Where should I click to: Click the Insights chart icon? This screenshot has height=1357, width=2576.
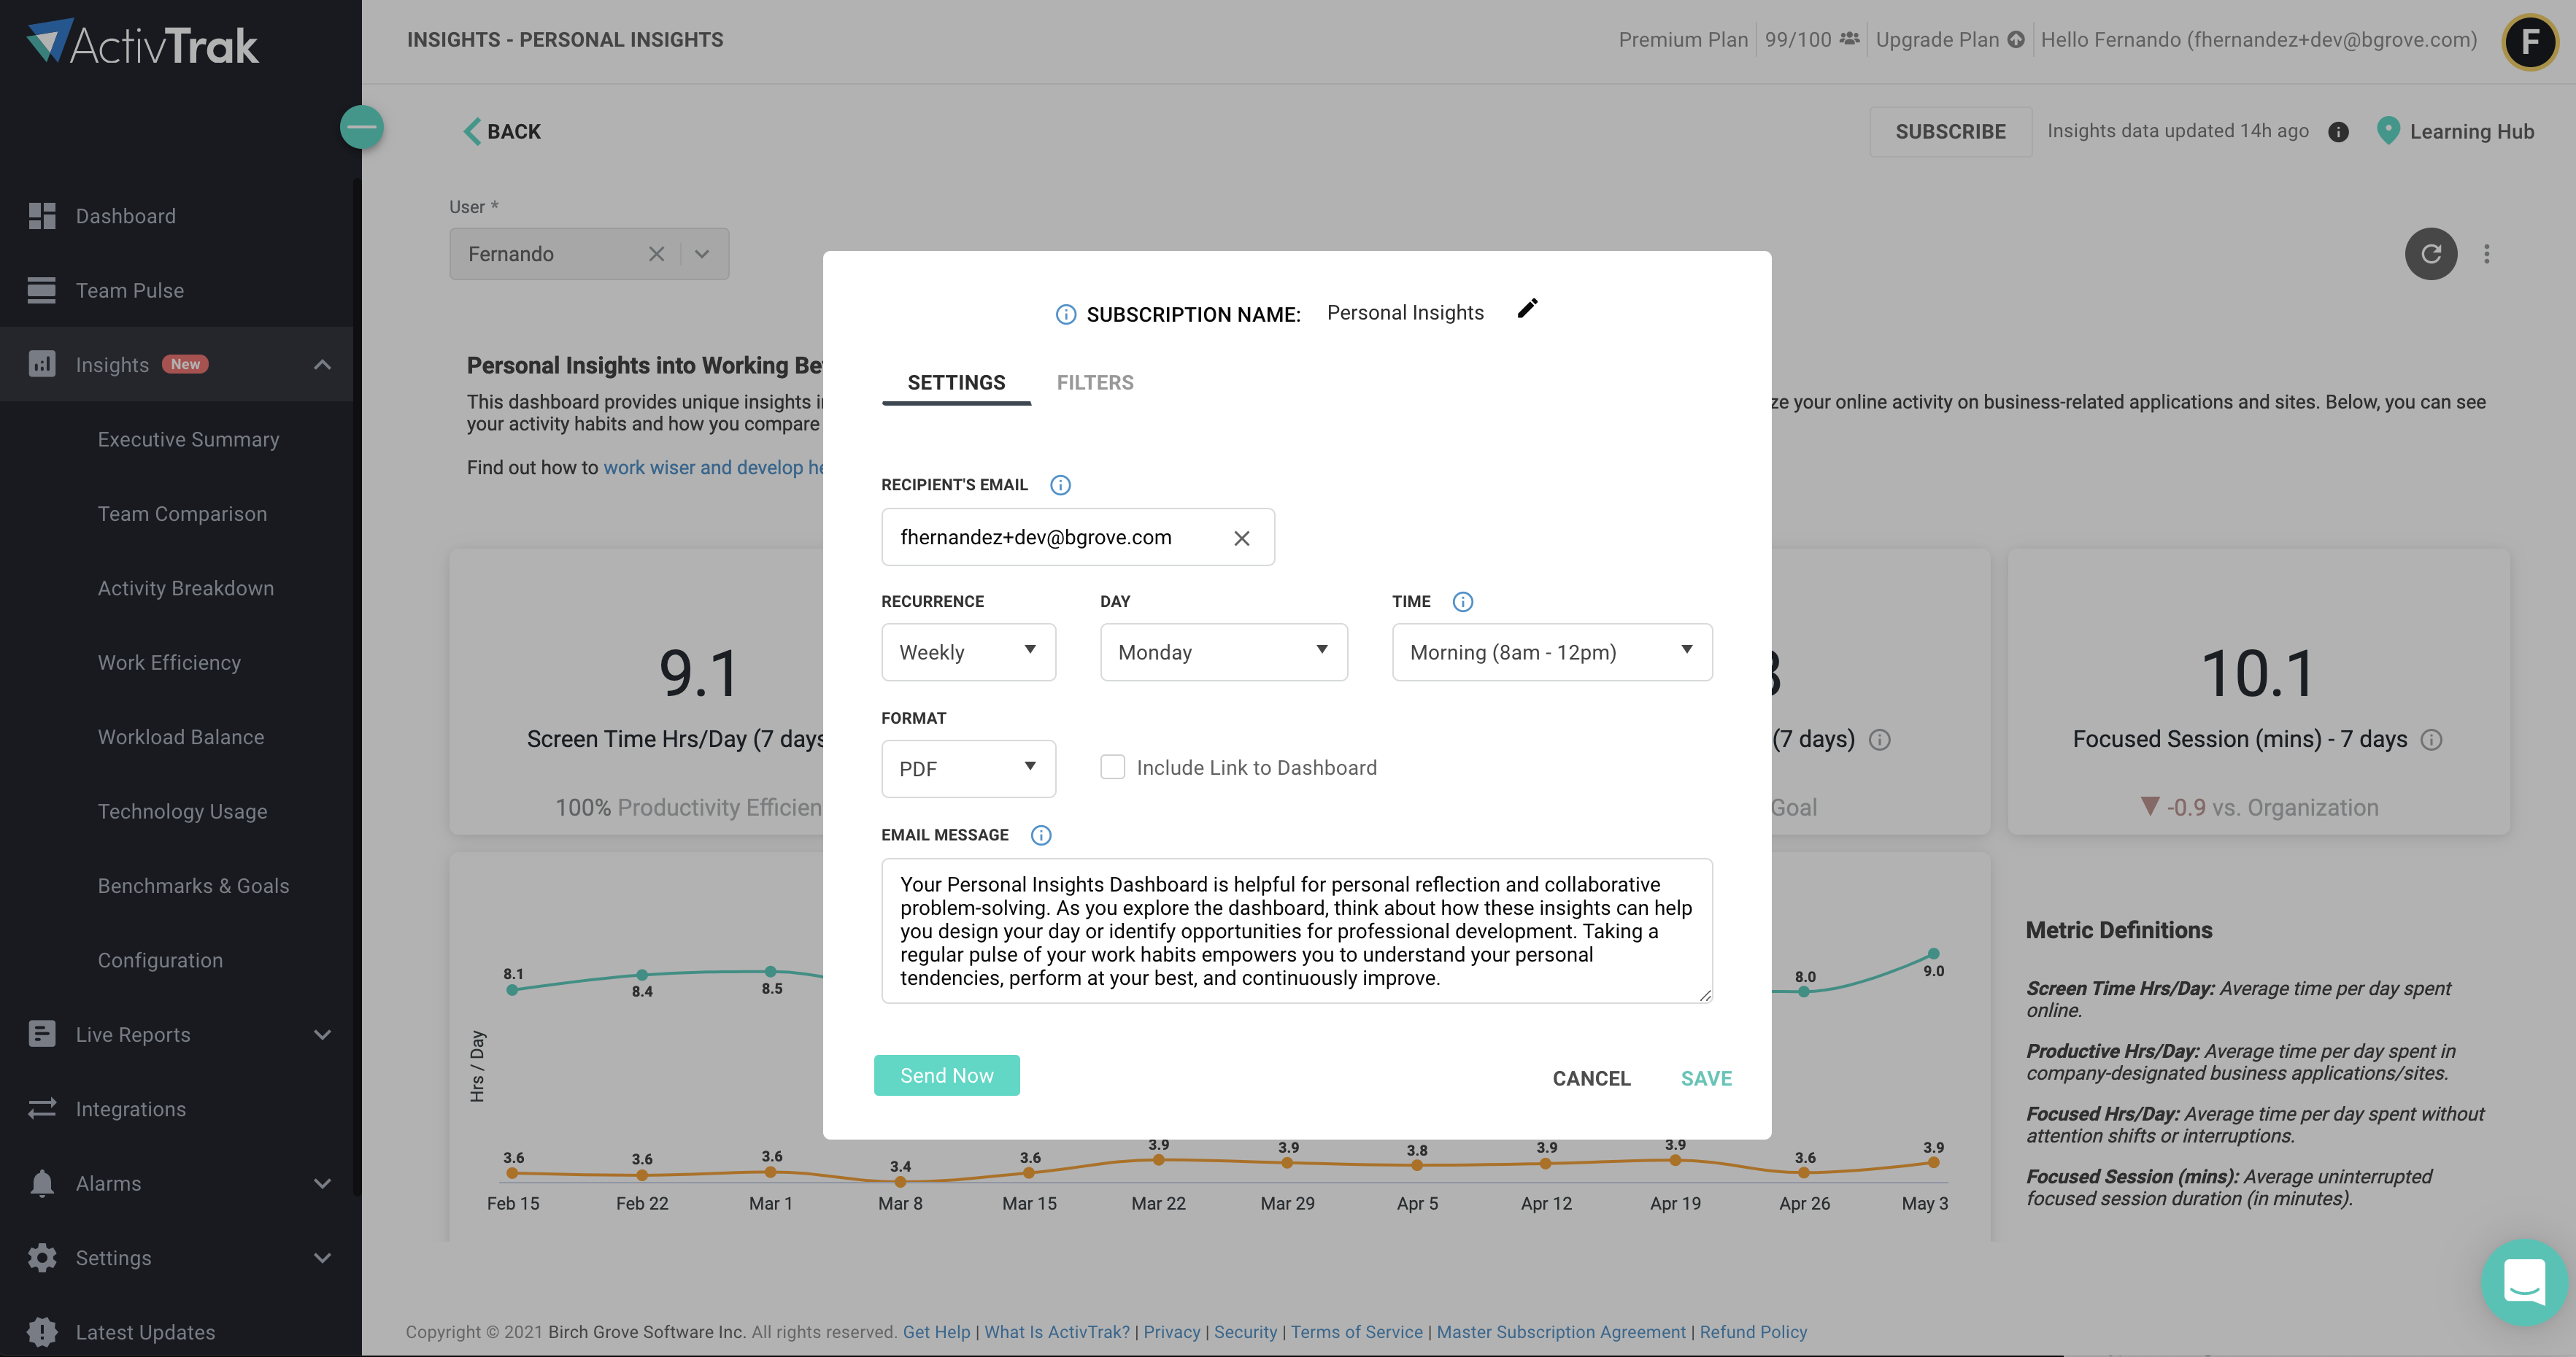(42, 364)
